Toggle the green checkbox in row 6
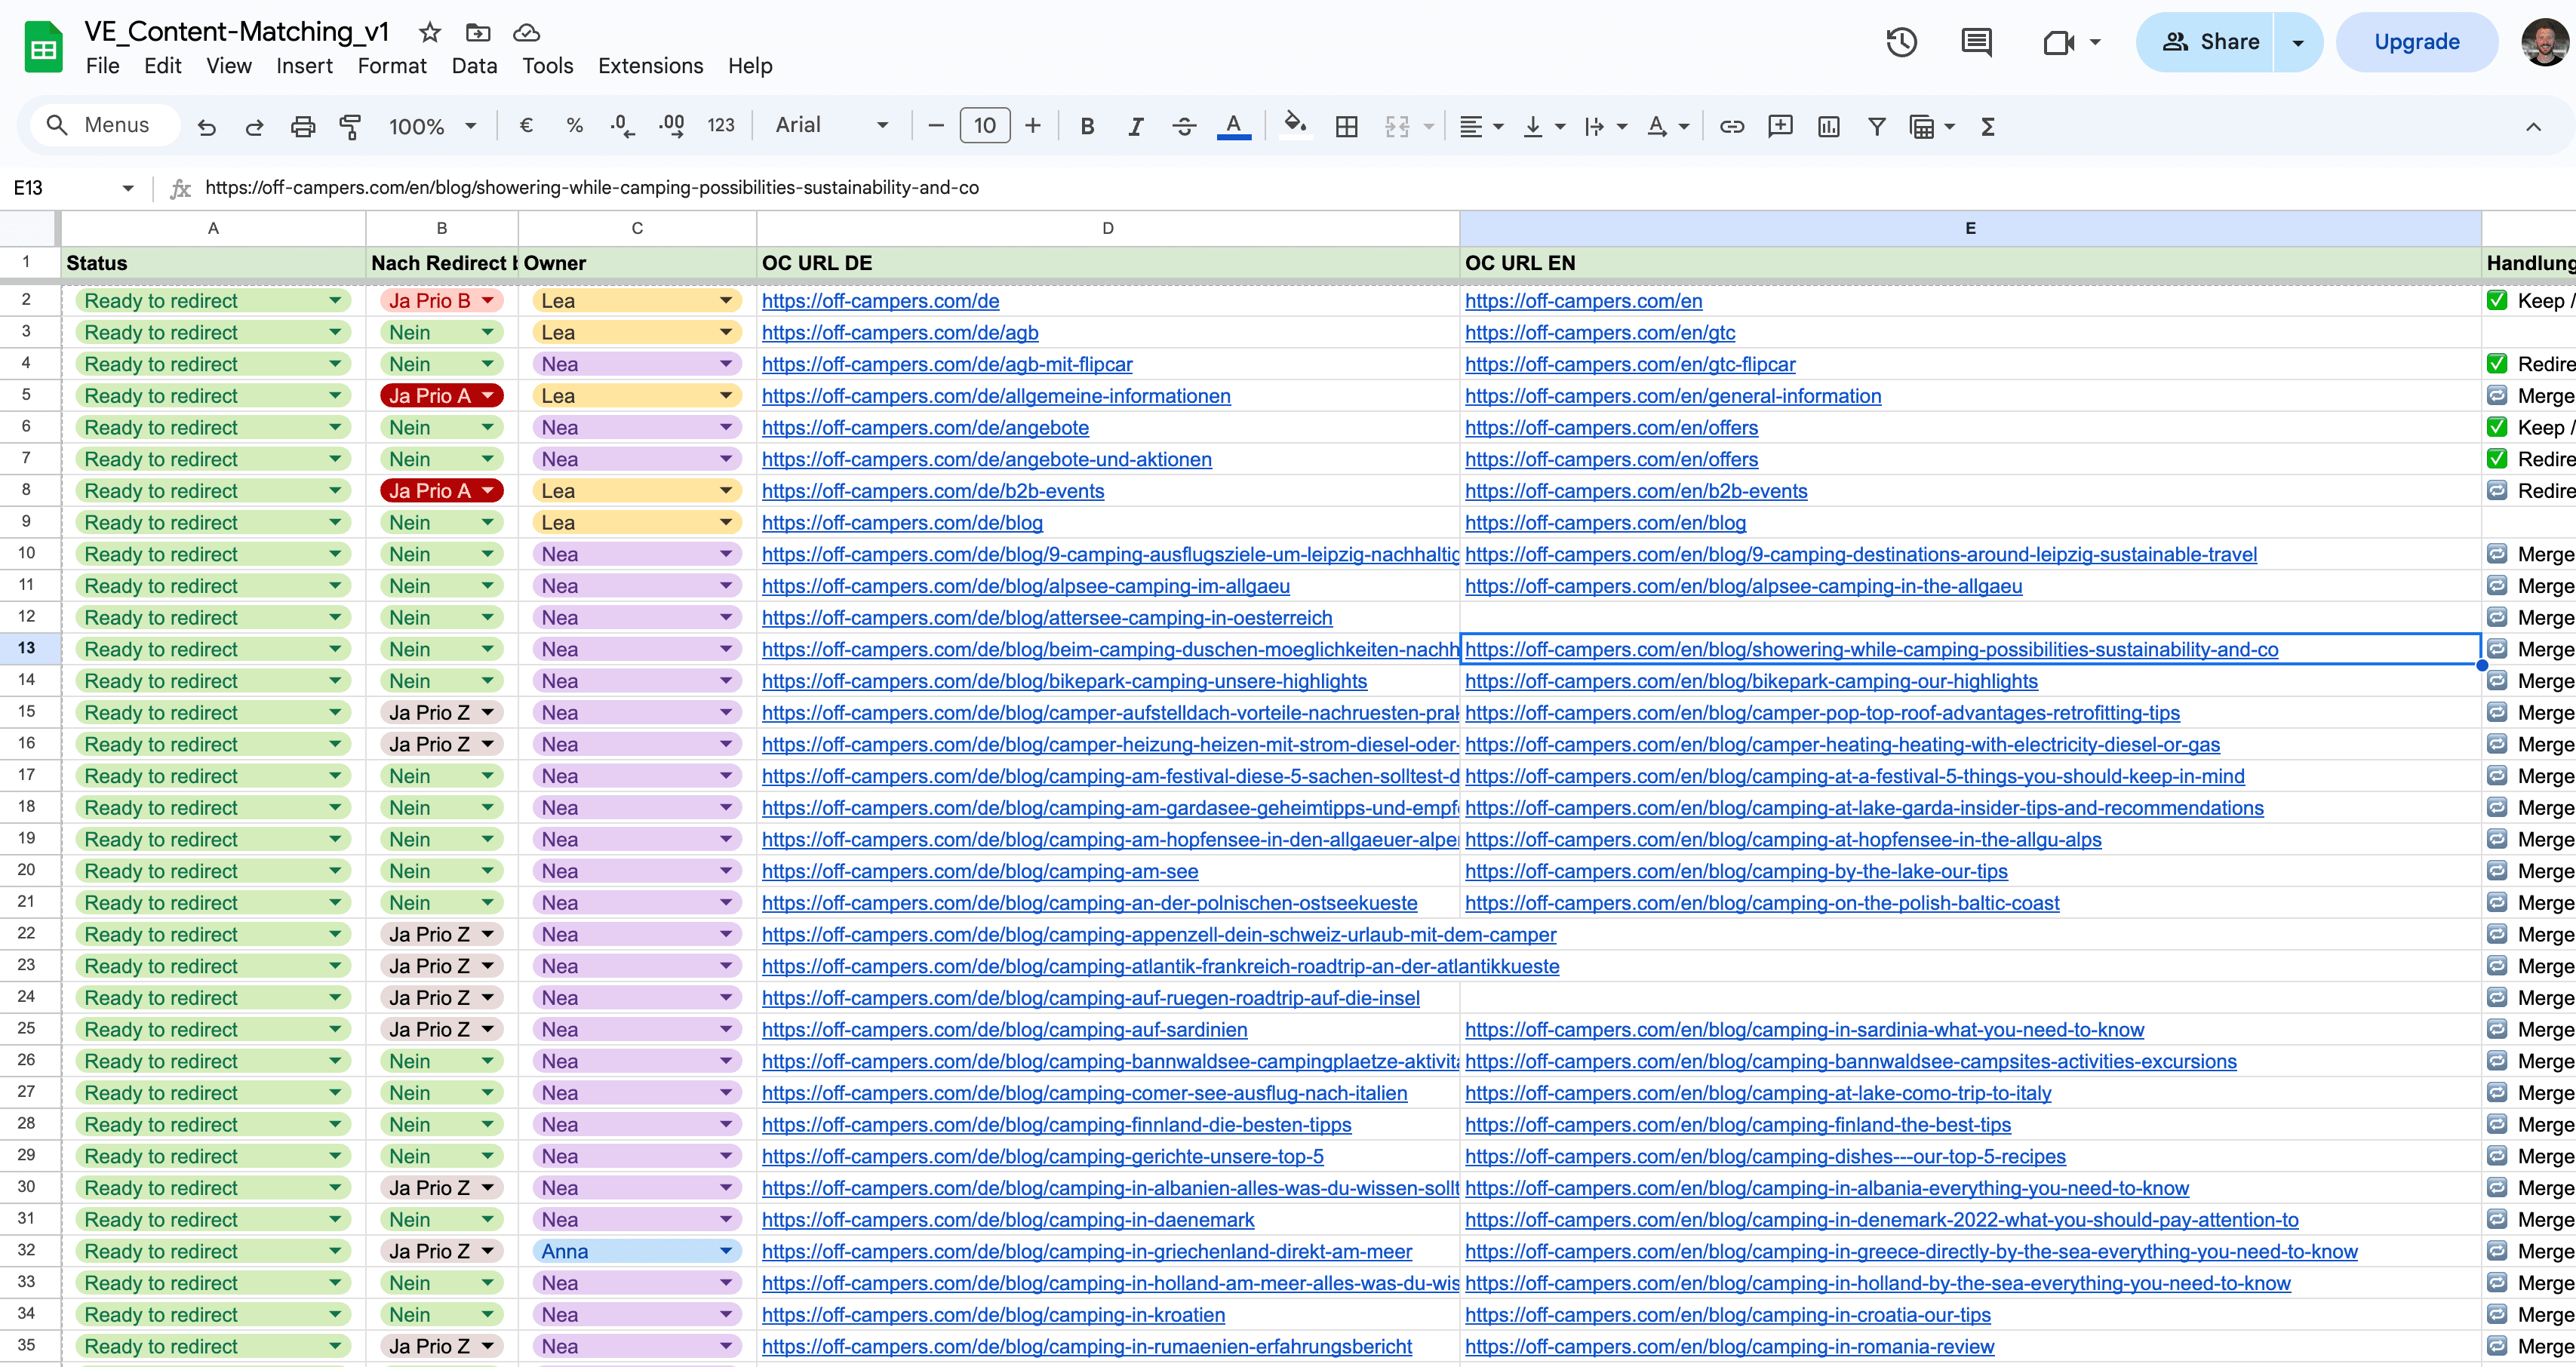The height and width of the screenshot is (1367, 2576). pos(2497,427)
